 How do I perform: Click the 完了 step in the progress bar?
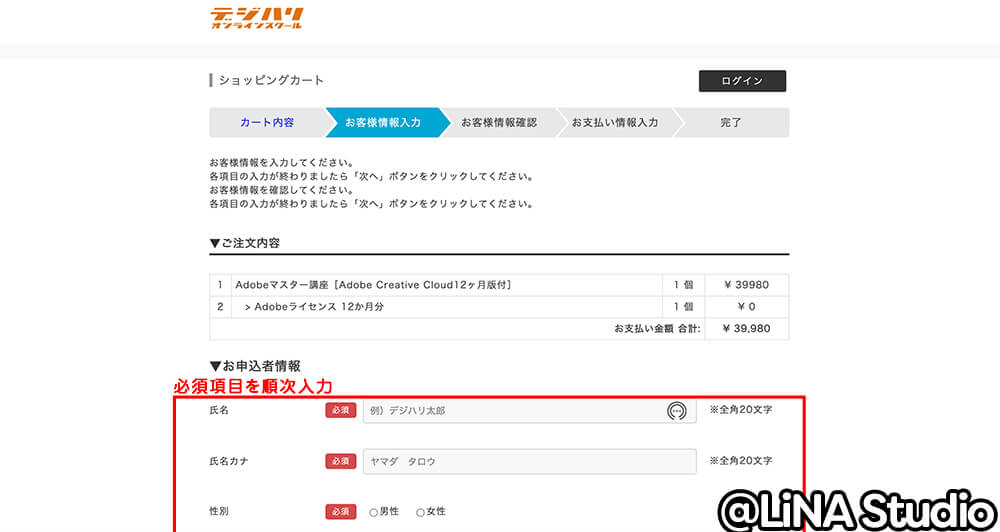pos(731,123)
